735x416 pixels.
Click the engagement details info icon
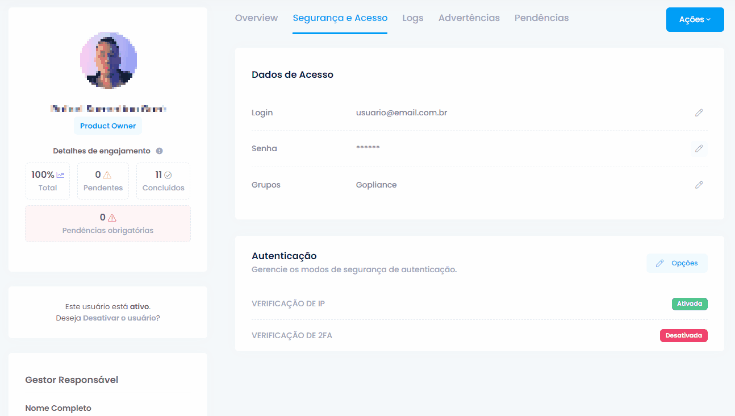[159, 151]
